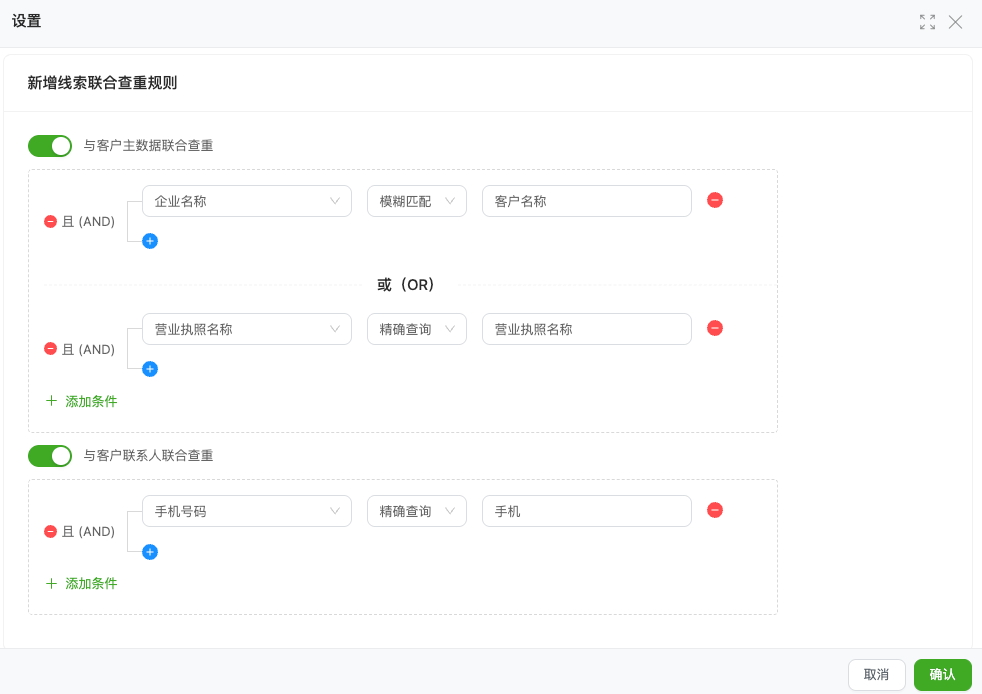Toggle off 与客户主数据联合查重

50,146
